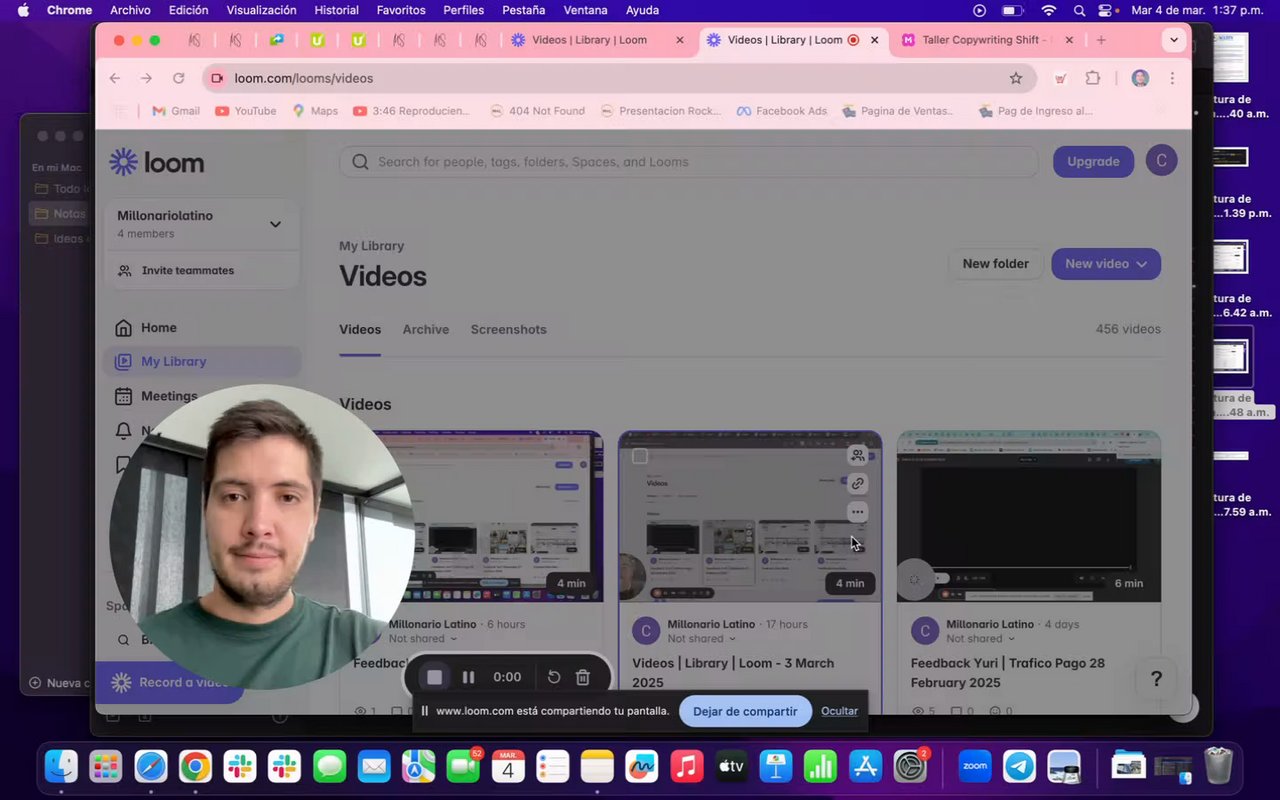Open Telegram from the Dock
This screenshot has width=1280, height=800.
pyautogui.click(x=1020, y=767)
